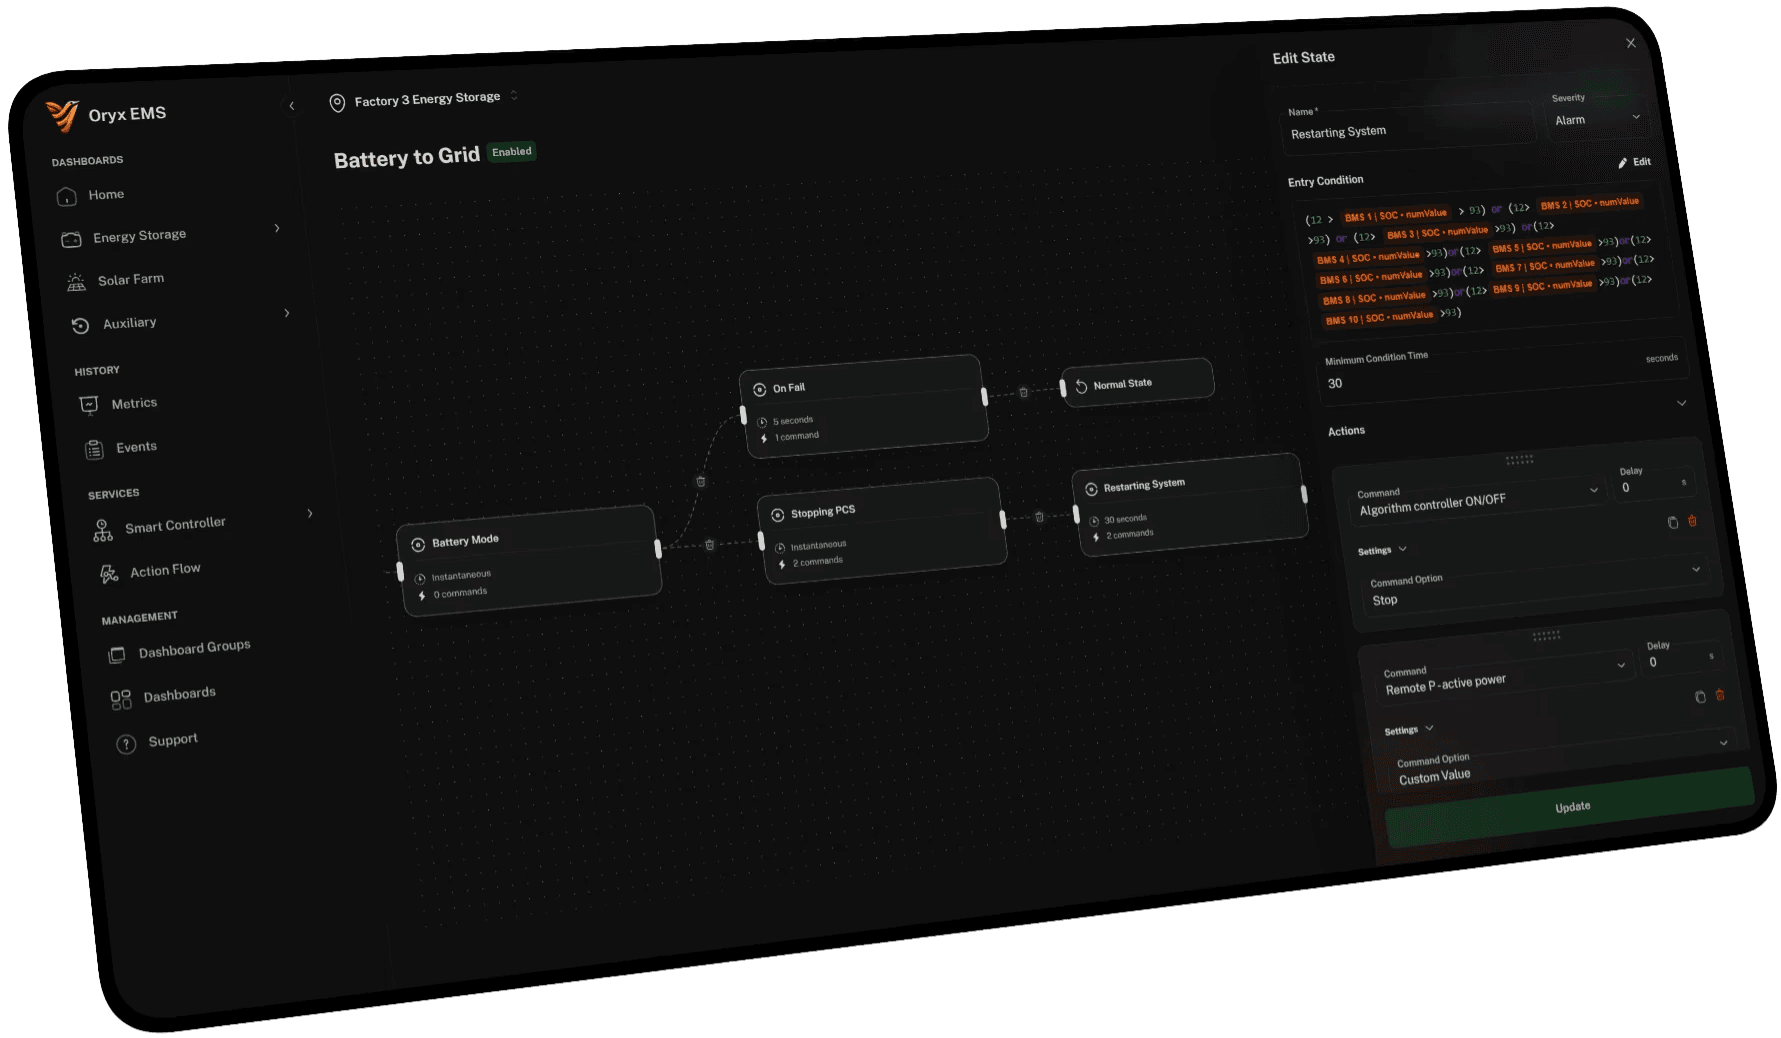
Task: Click the Auxiliary sidebar icon
Action: 81,326
